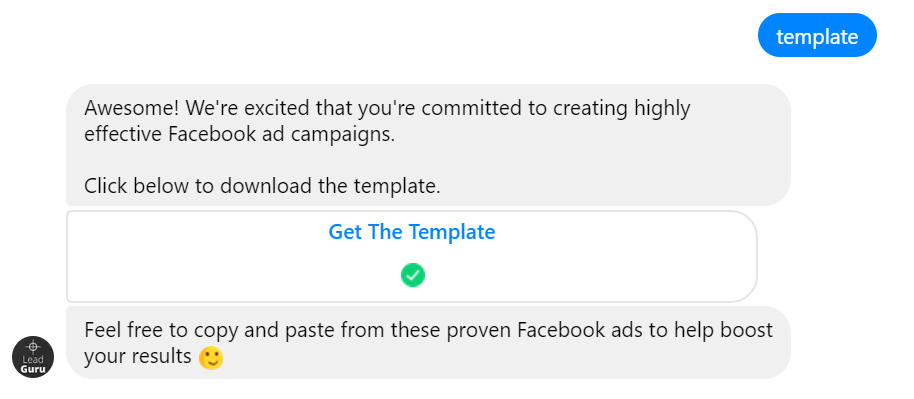The height and width of the screenshot is (399, 914).
Task: Select the "Feel free to copy and paste" message
Action: point(428,343)
